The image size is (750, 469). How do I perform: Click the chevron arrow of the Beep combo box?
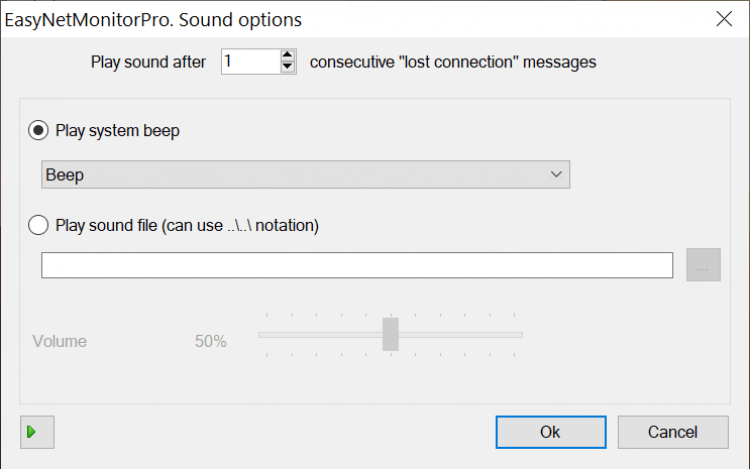[557, 175]
